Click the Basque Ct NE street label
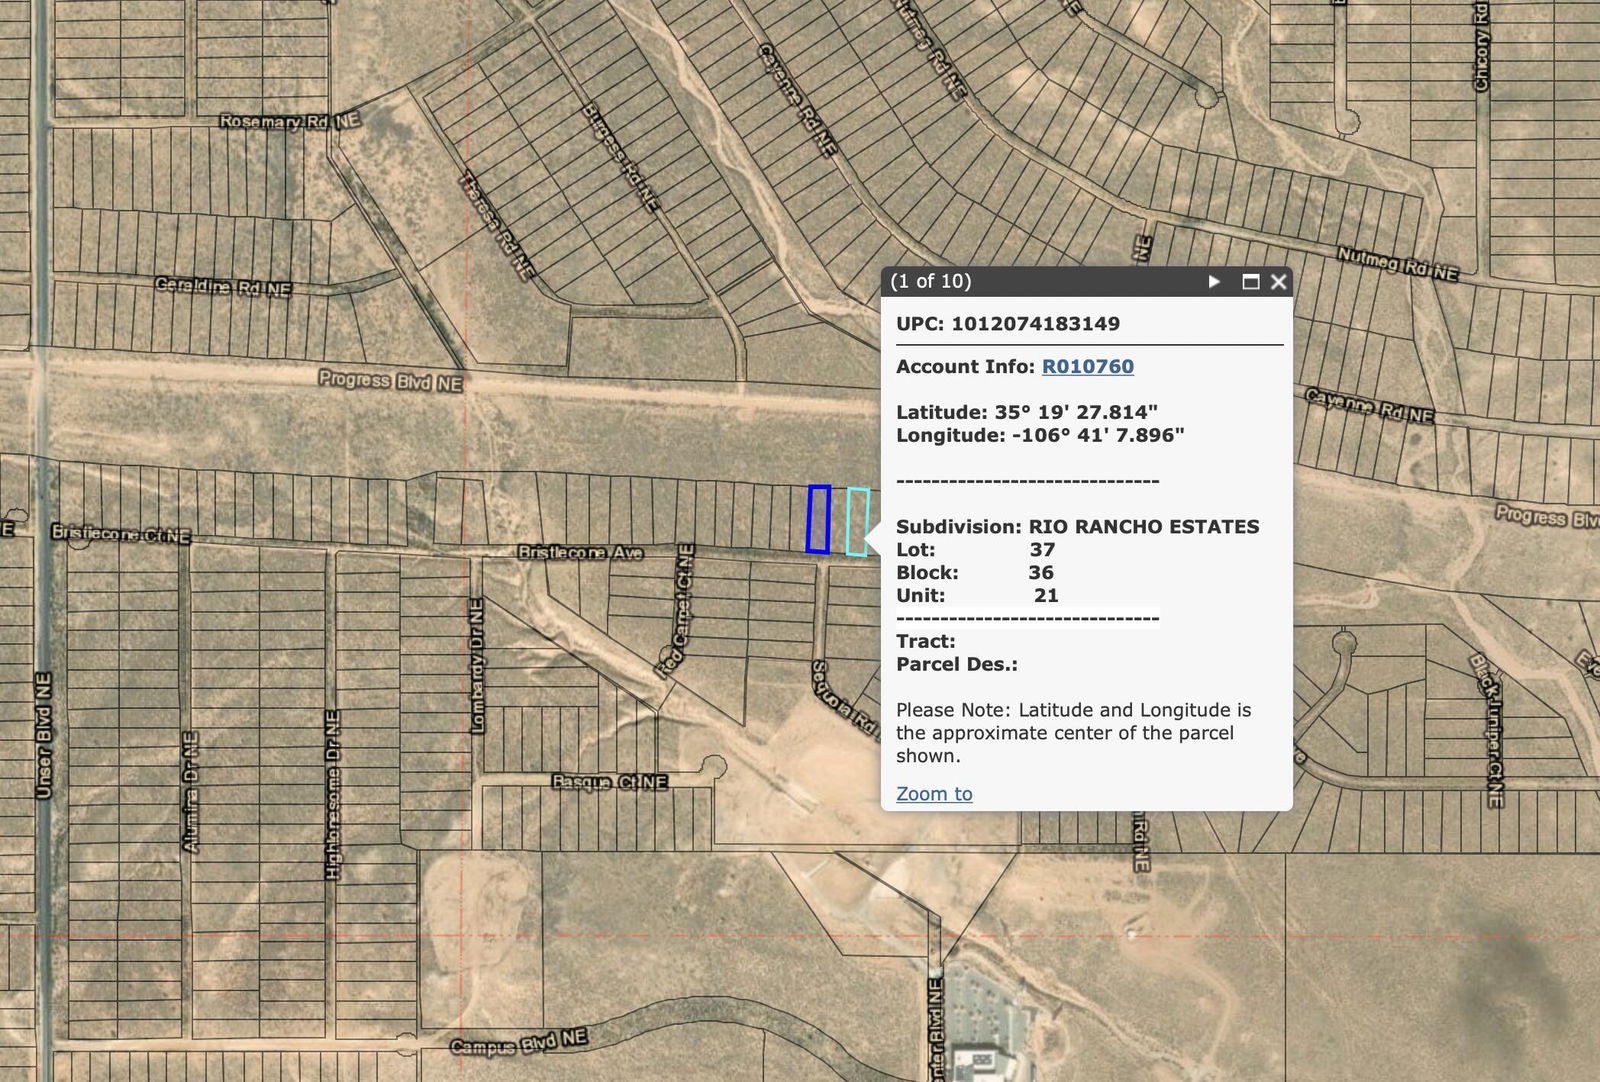 pos(609,781)
